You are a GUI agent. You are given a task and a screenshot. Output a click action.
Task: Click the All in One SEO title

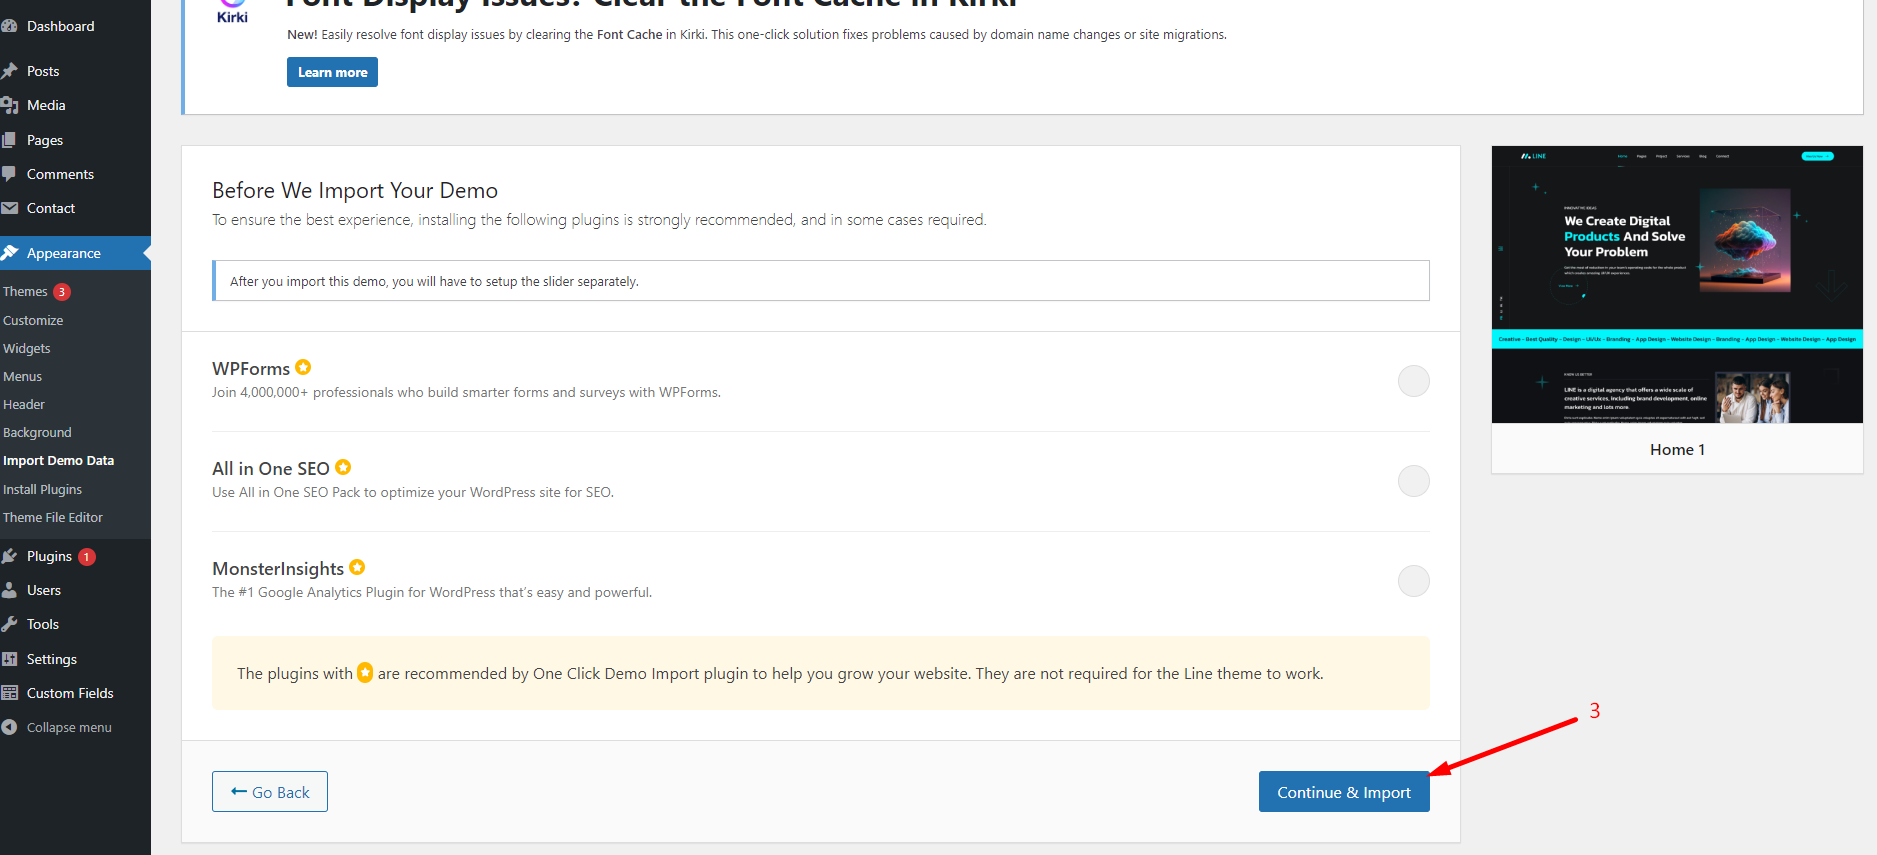pos(271,468)
